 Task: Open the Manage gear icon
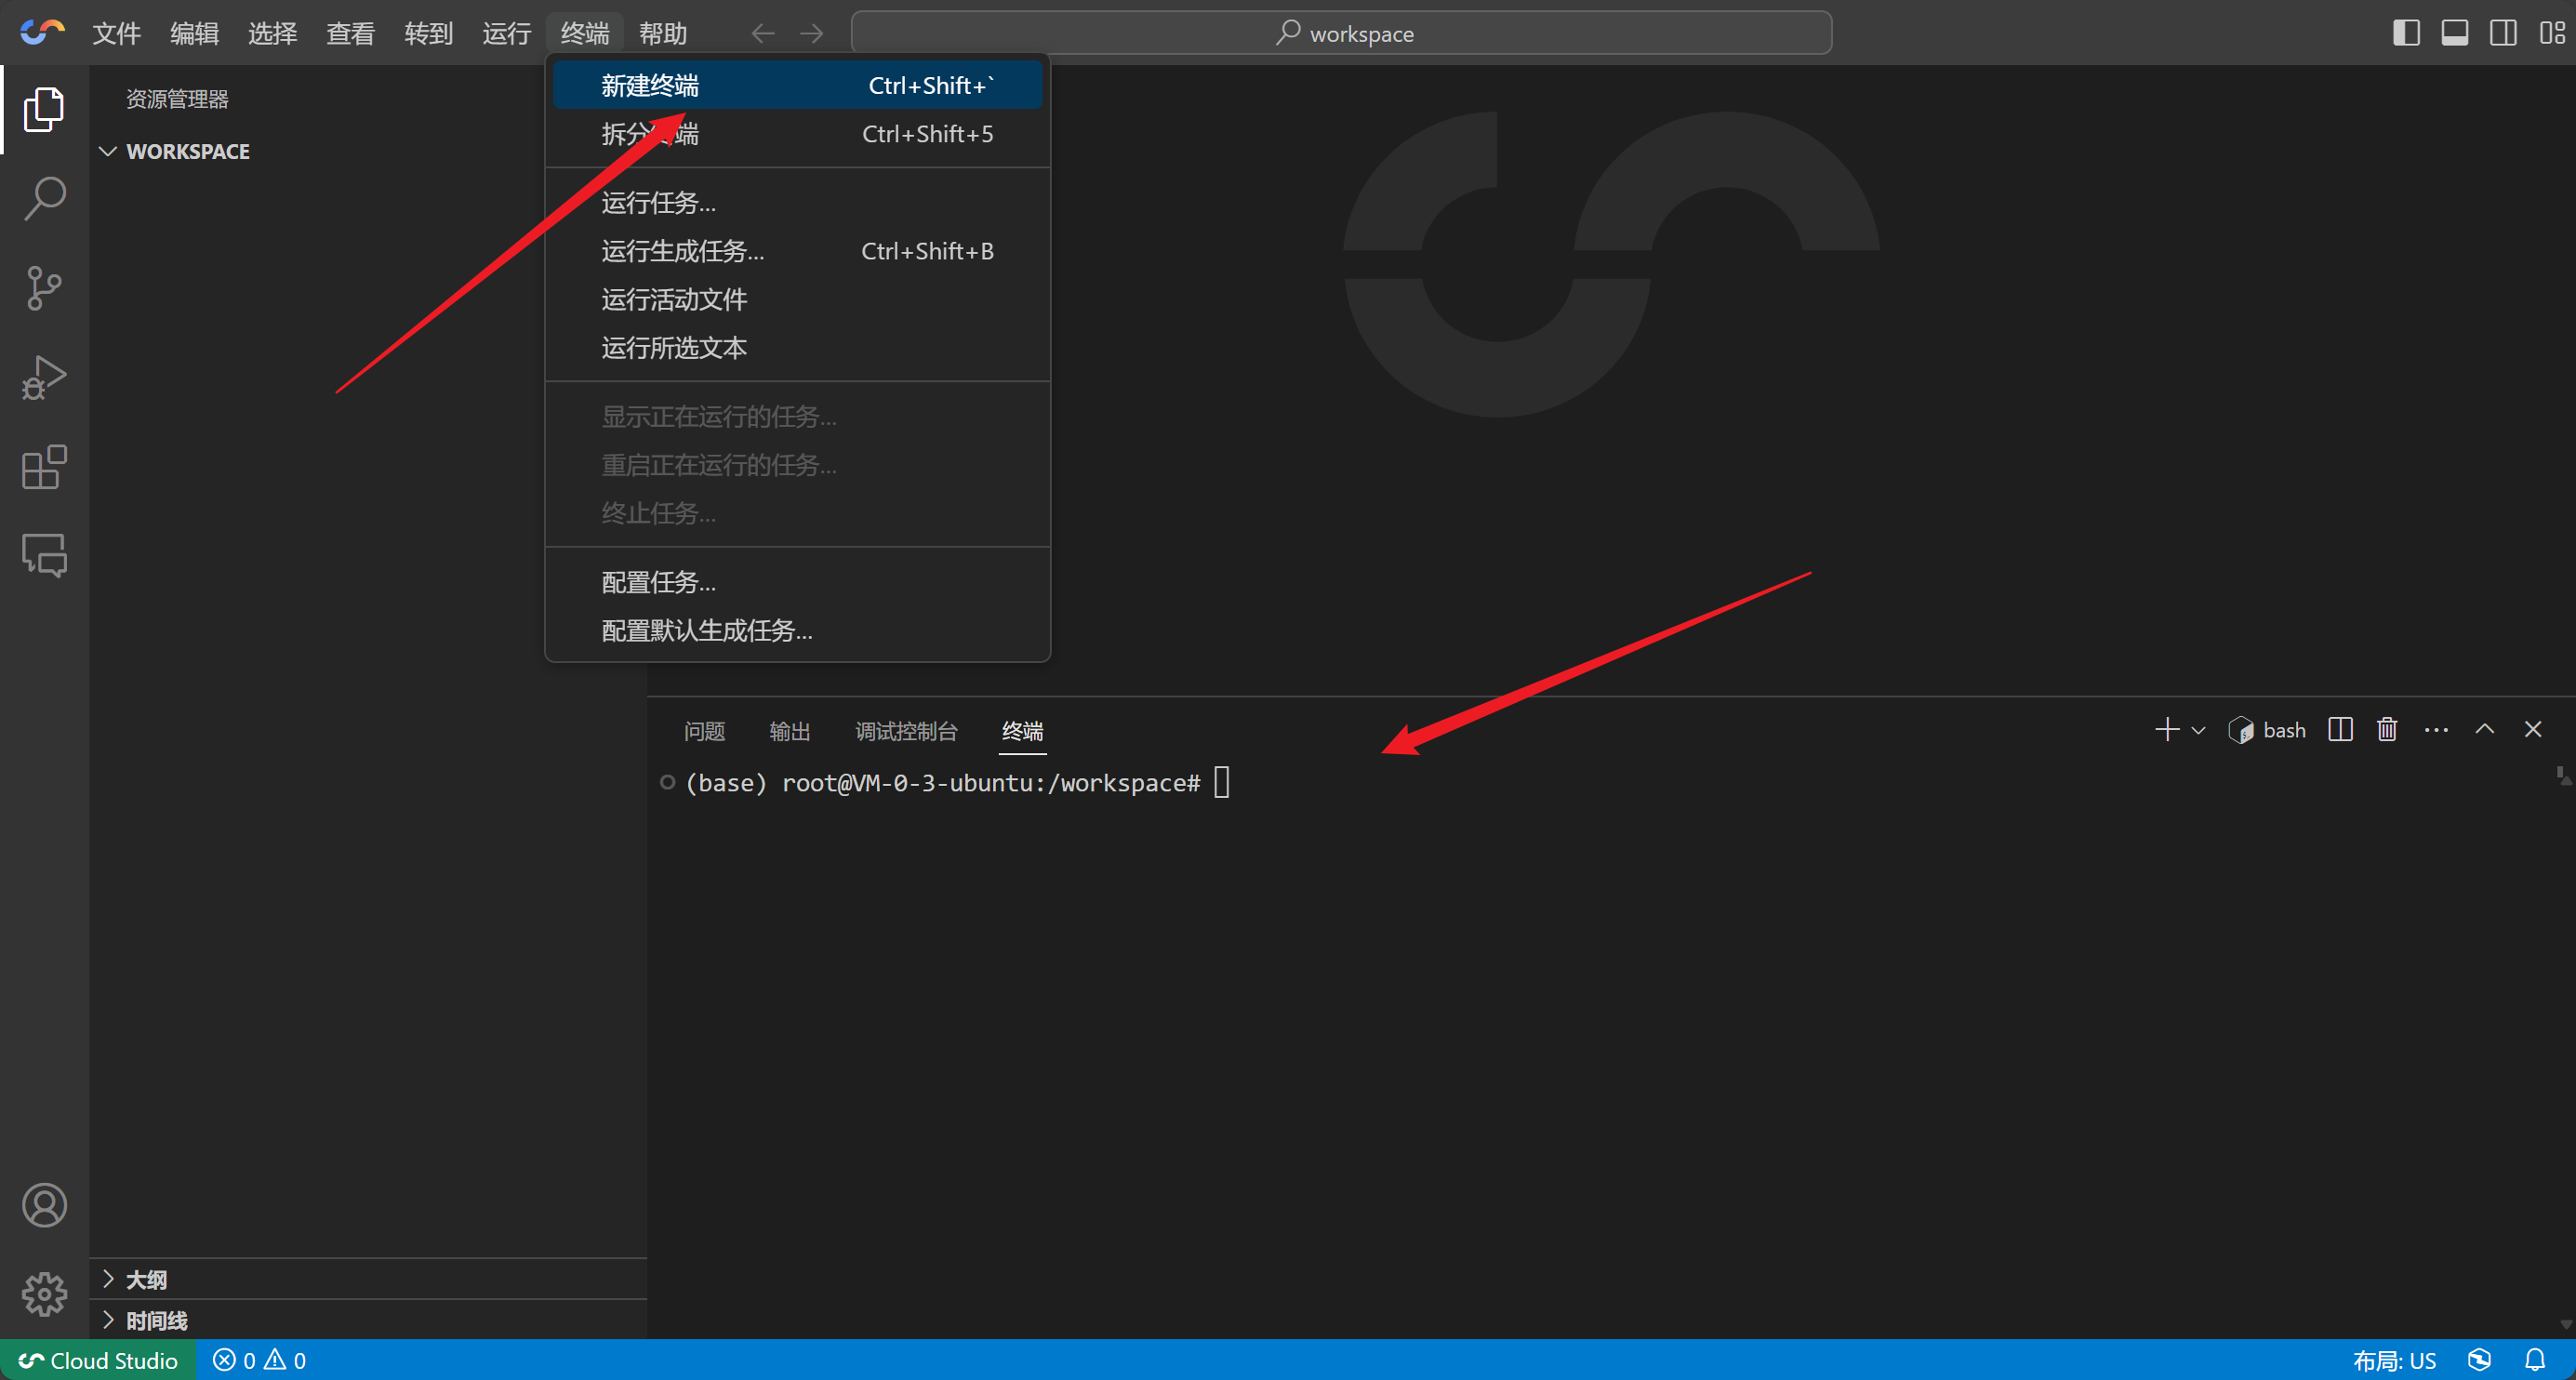click(44, 1294)
